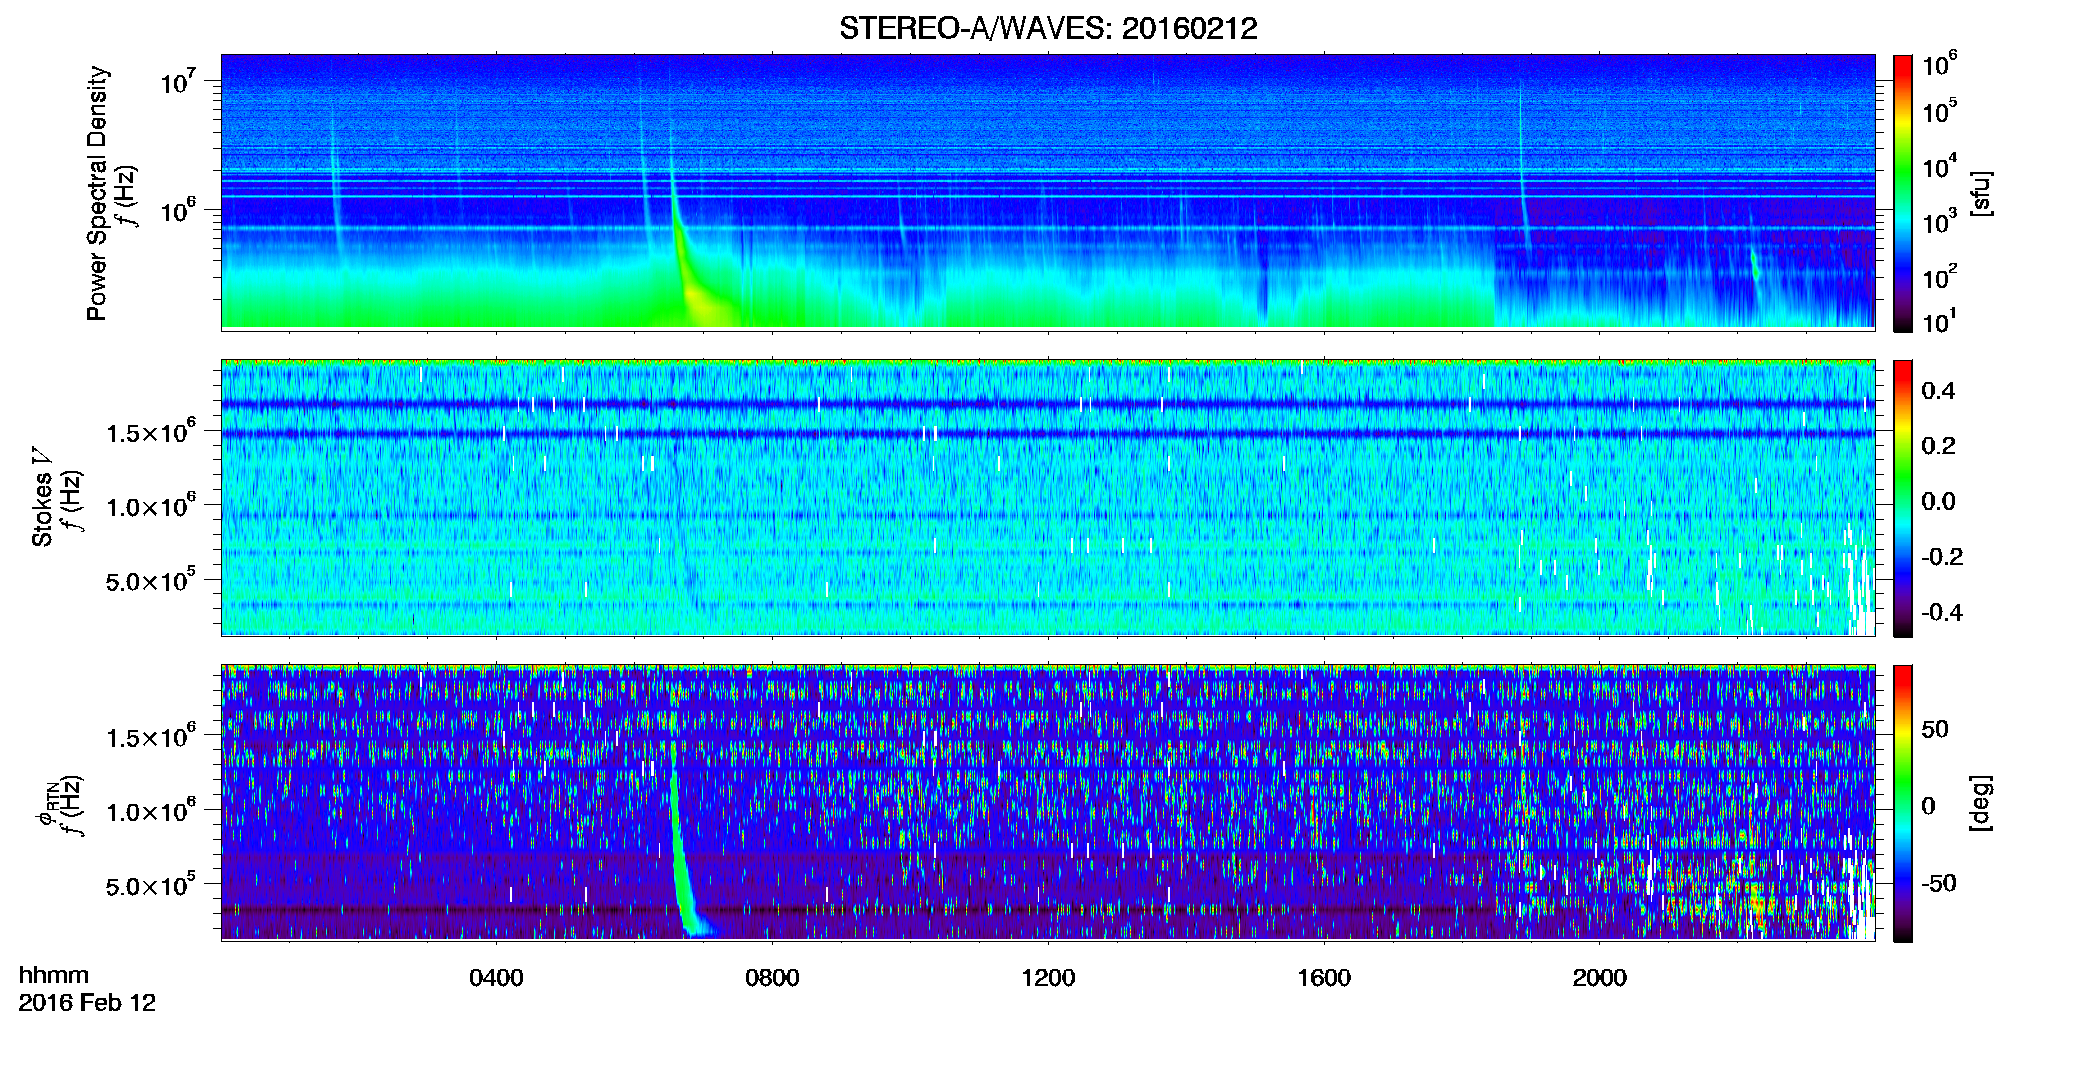2096x1080 pixels.
Task: Click the 1.0×10^6 tick in bottom panel
Action: 152,810
